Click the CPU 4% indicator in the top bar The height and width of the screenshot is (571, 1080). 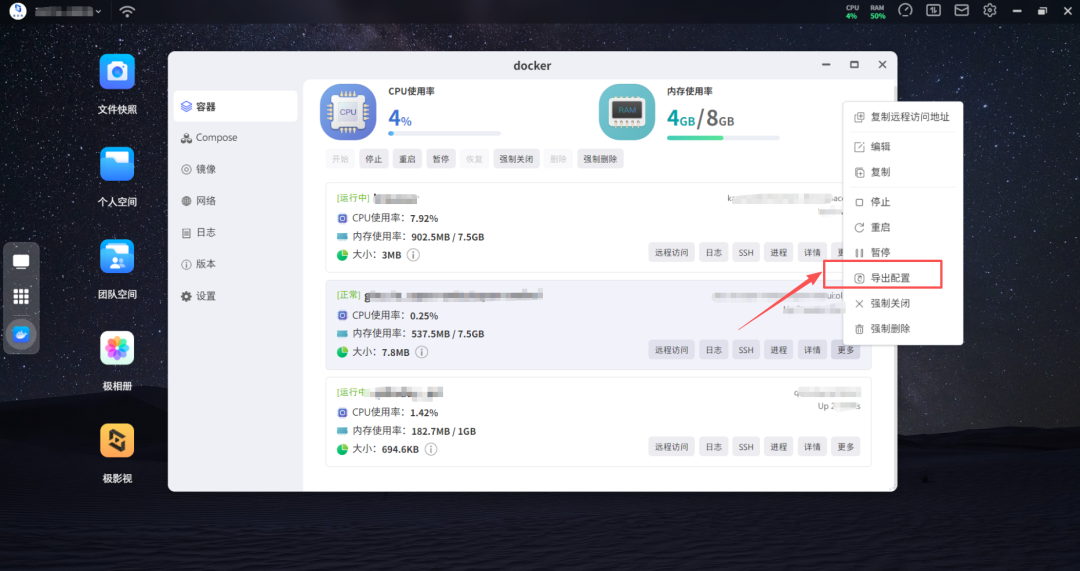(x=852, y=12)
